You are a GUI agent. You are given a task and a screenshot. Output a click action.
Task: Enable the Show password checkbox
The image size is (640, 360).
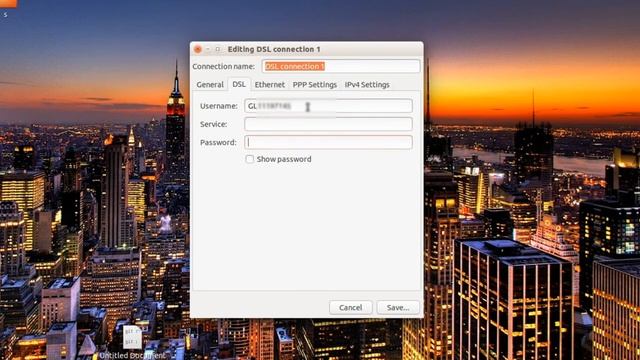click(x=249, y=159)
